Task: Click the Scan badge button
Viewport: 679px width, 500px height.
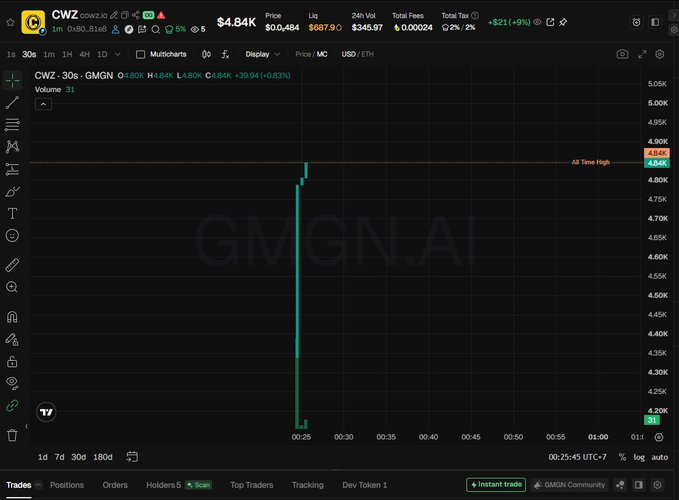Action: point(199,485)
